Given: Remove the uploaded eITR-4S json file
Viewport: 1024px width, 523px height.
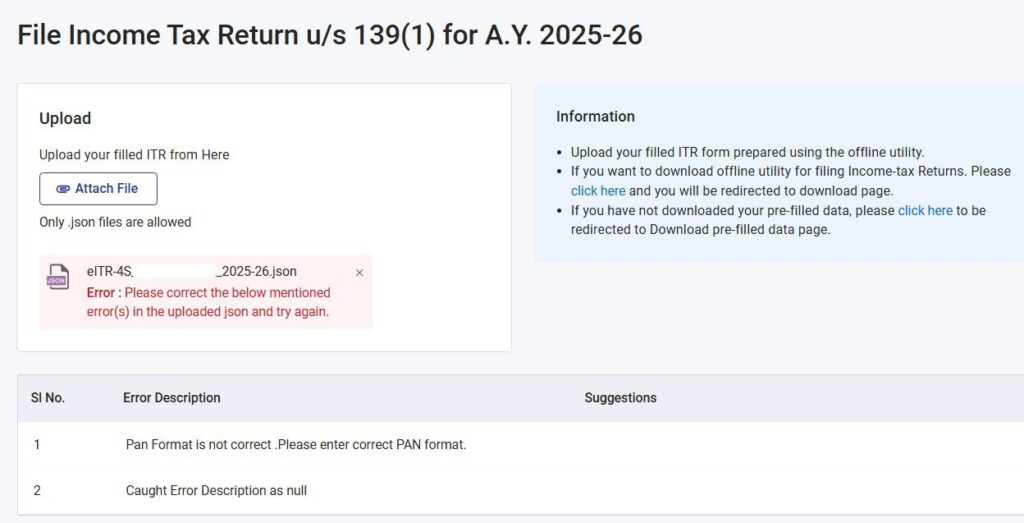Looking at the screenshot, I should pyautogui.click(x=359, y=273).
